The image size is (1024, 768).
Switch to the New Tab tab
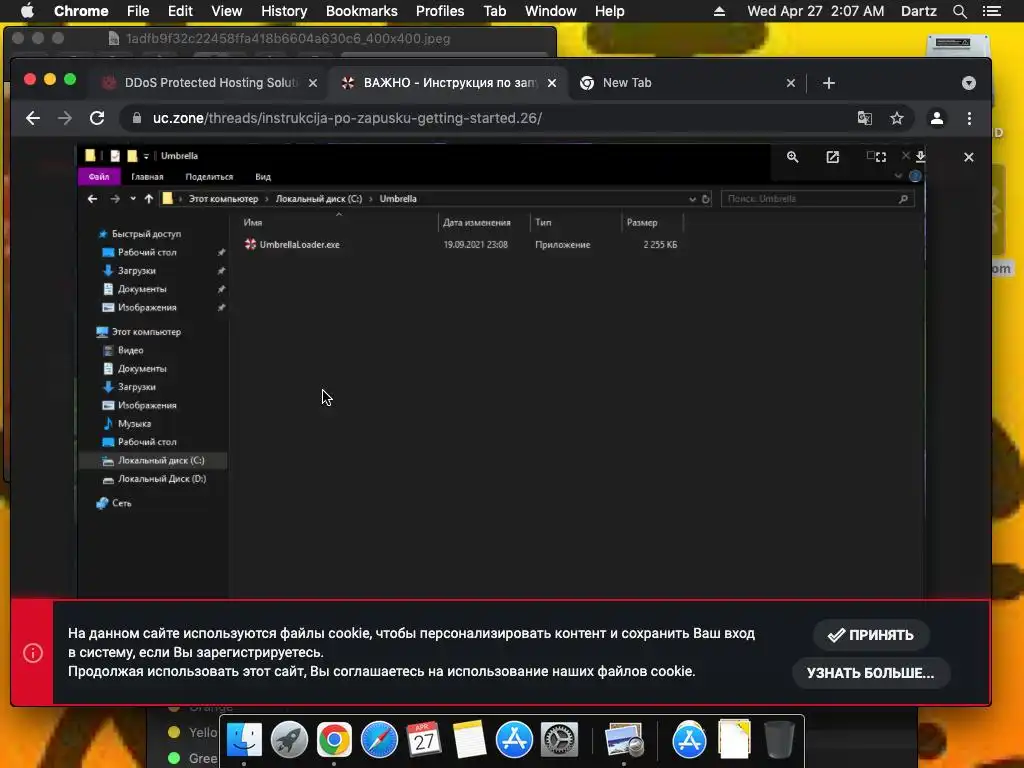687,83
